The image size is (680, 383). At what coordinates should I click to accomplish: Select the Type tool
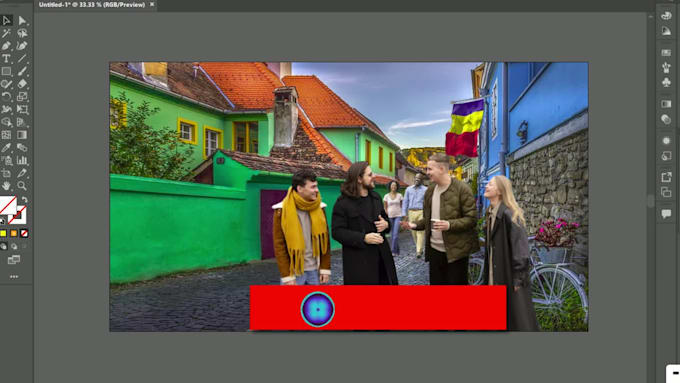pyautogui.click(x=7, y=58)
